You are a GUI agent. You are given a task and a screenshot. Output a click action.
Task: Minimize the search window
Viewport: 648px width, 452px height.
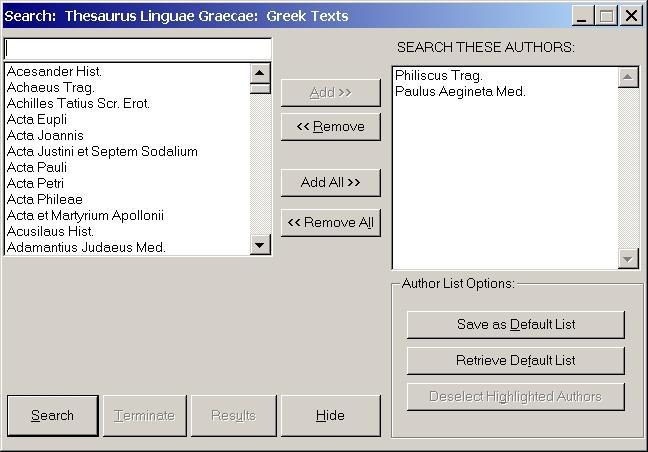582,16
